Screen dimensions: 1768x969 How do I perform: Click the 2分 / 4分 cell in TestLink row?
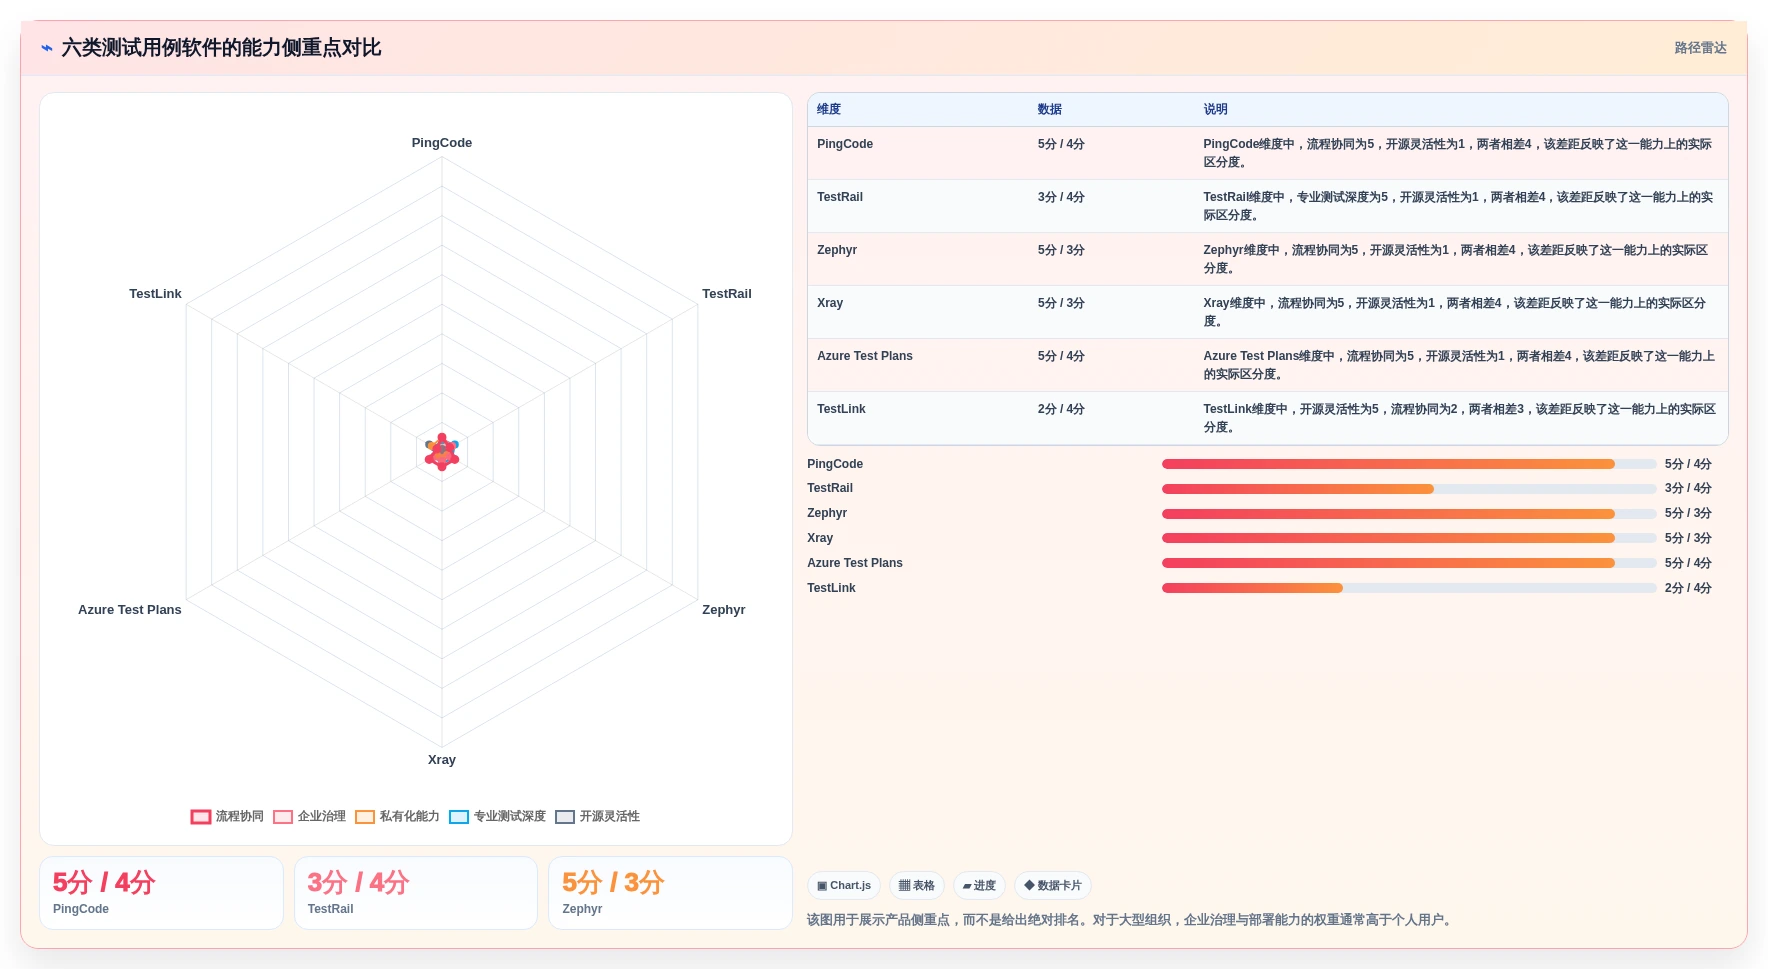(1061, 409)
